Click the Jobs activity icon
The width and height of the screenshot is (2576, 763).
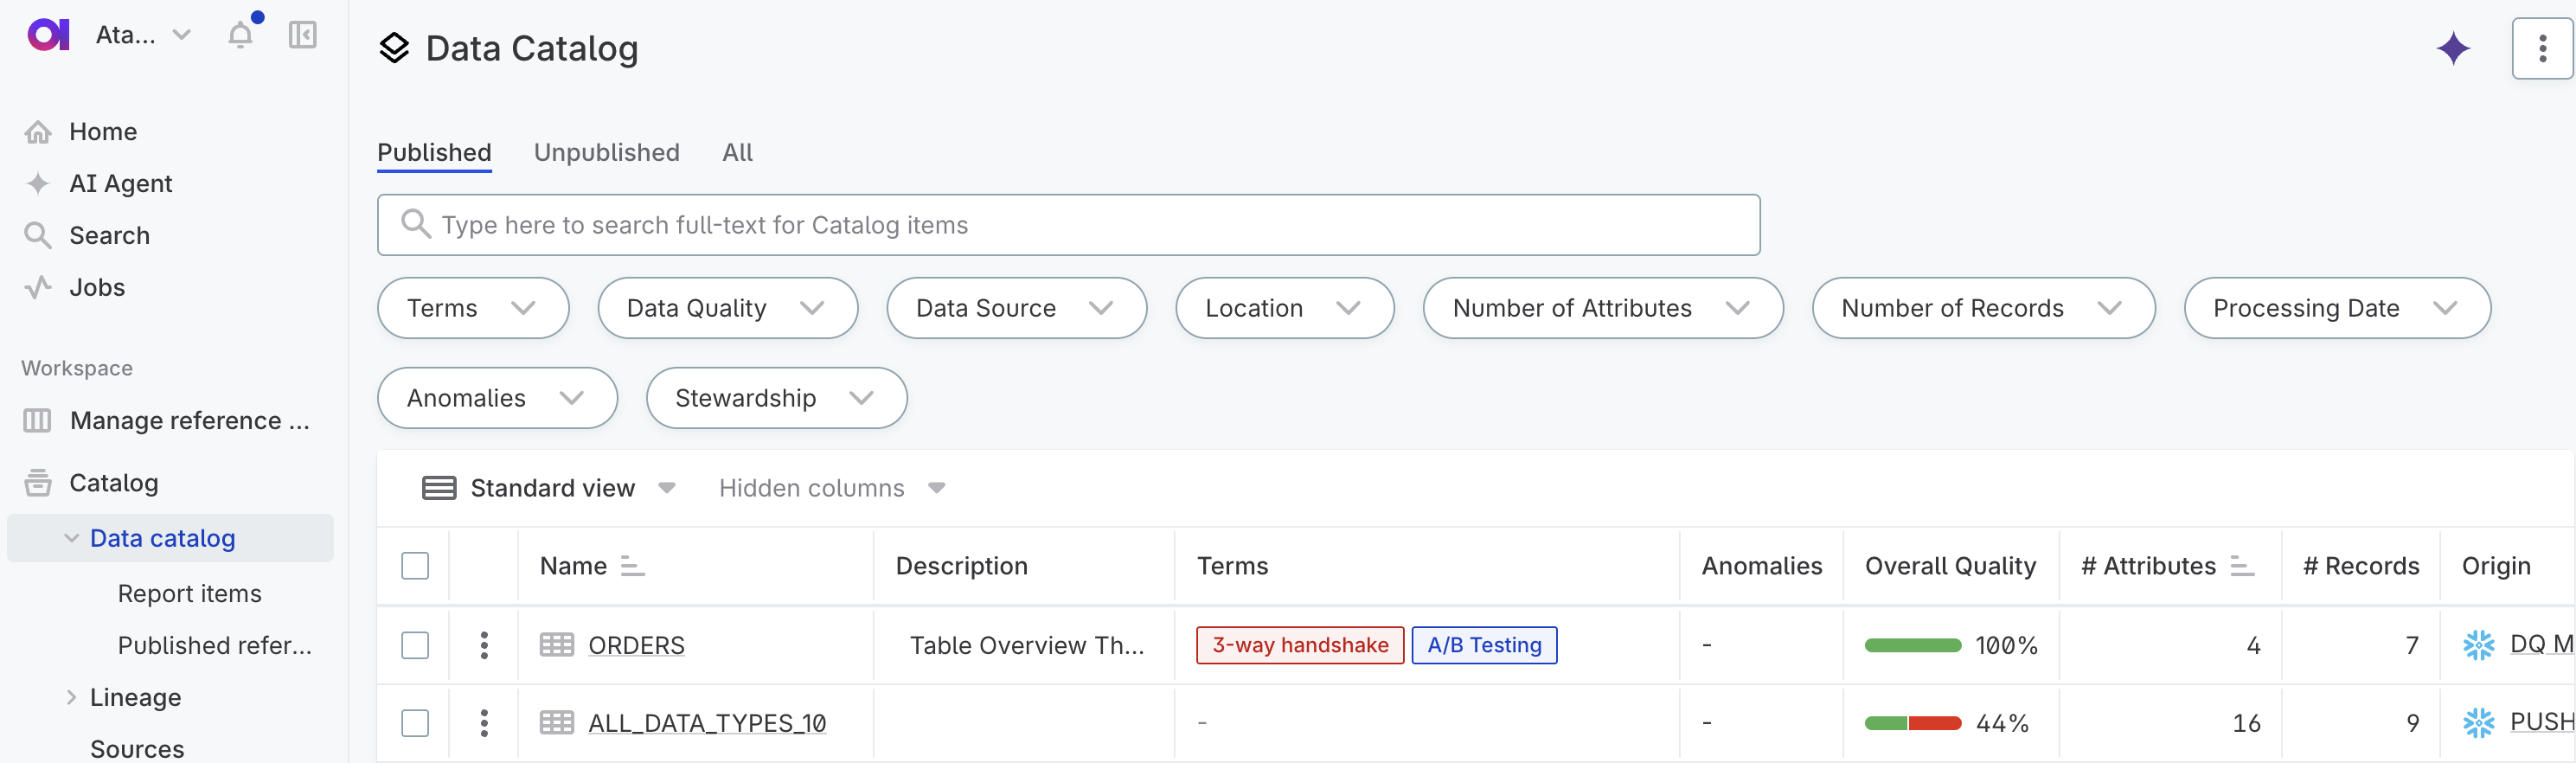(38, 288)
